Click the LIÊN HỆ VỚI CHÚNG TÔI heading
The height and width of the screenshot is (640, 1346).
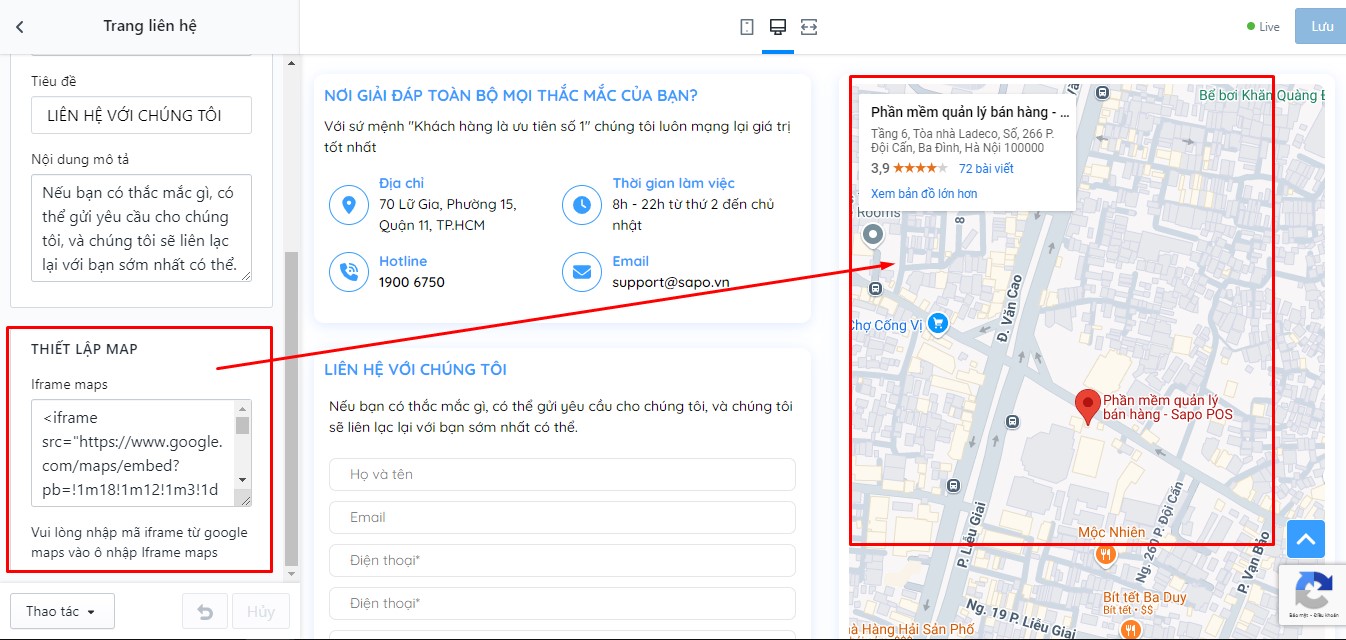point(415,369)
